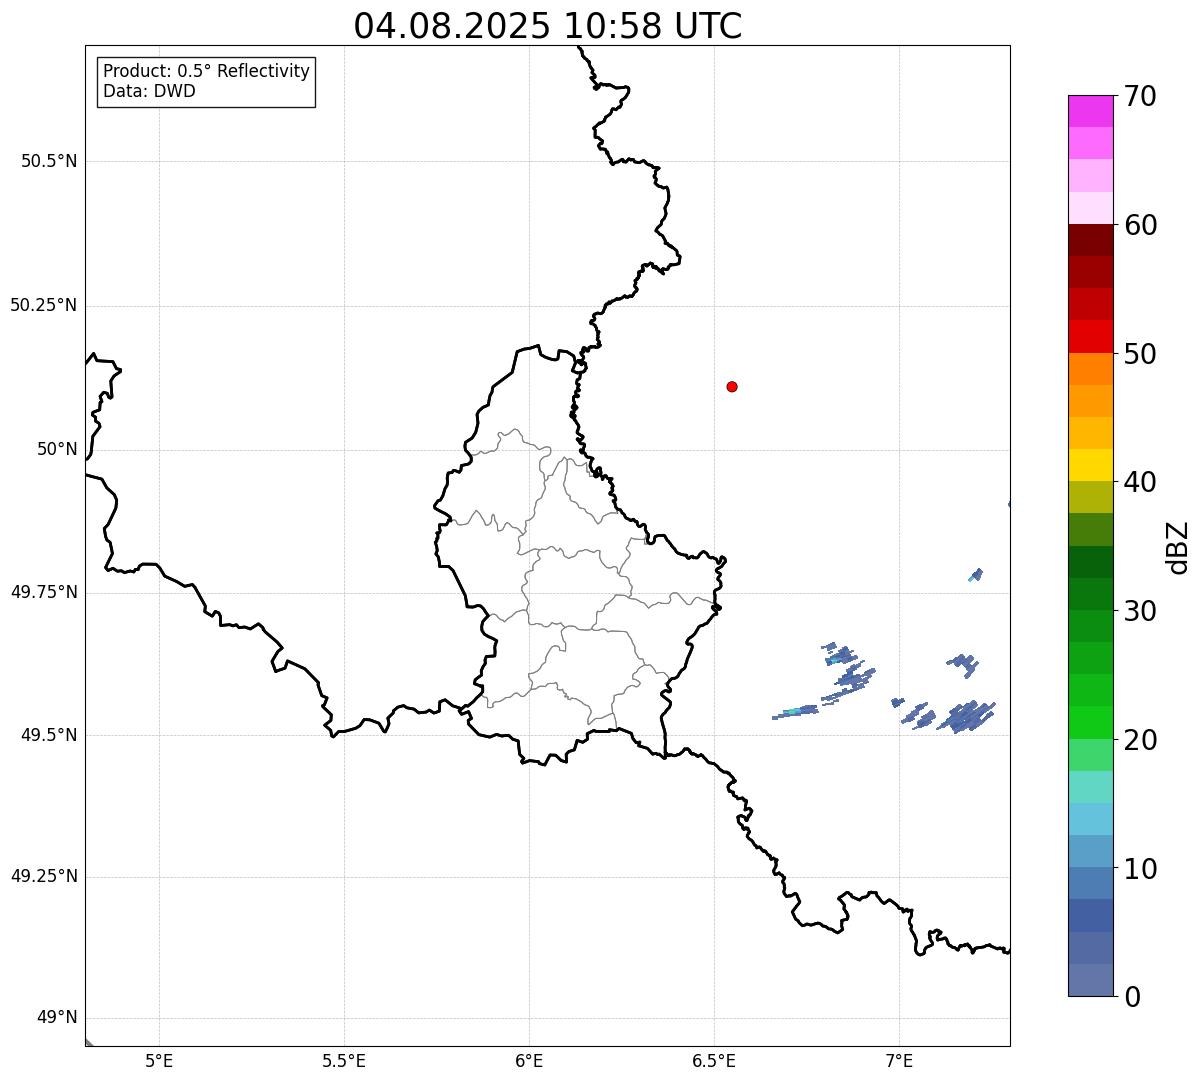Click the title "04.08.2025 10:58 UTC"

click(x=548, y=26)
